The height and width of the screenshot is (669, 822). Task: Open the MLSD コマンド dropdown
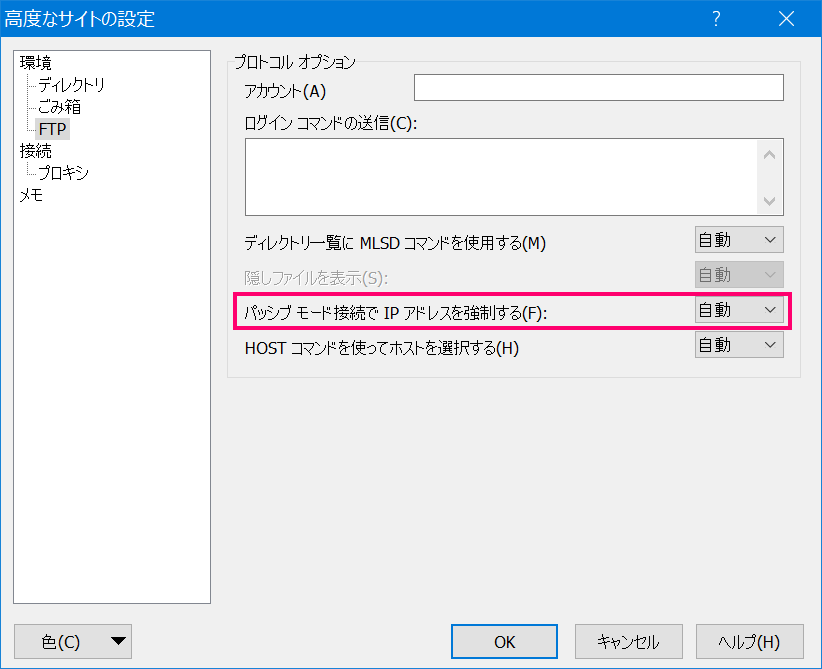(x=739, y=240)
